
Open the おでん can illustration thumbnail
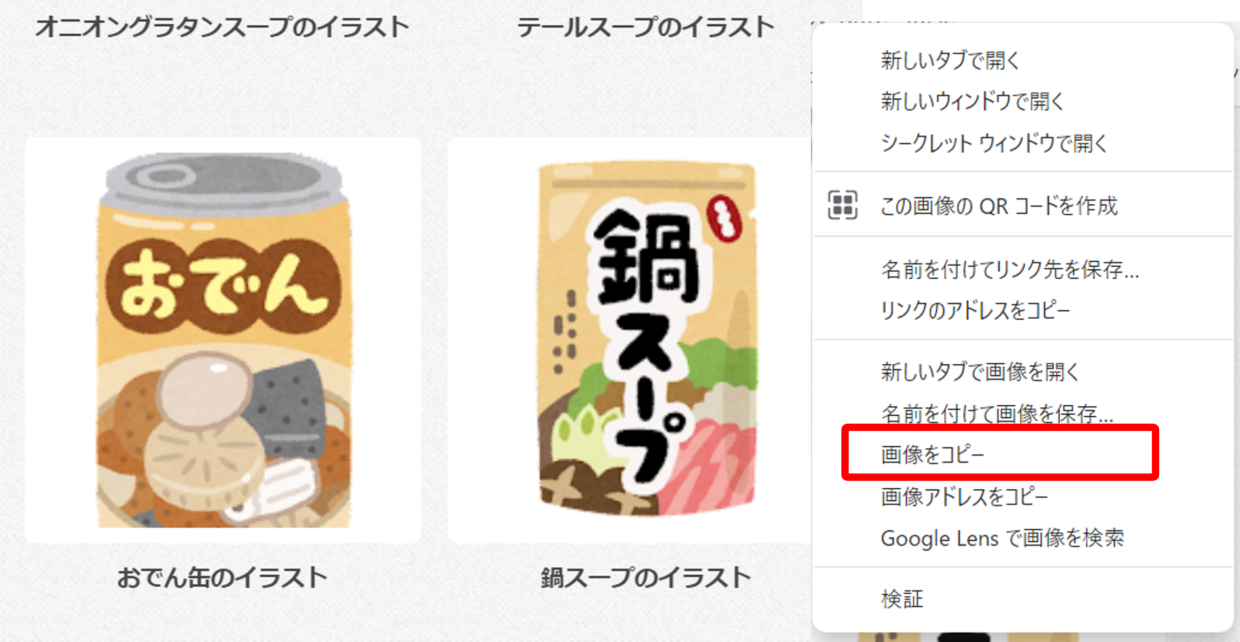pyautogui.click(x=222, y=340)
